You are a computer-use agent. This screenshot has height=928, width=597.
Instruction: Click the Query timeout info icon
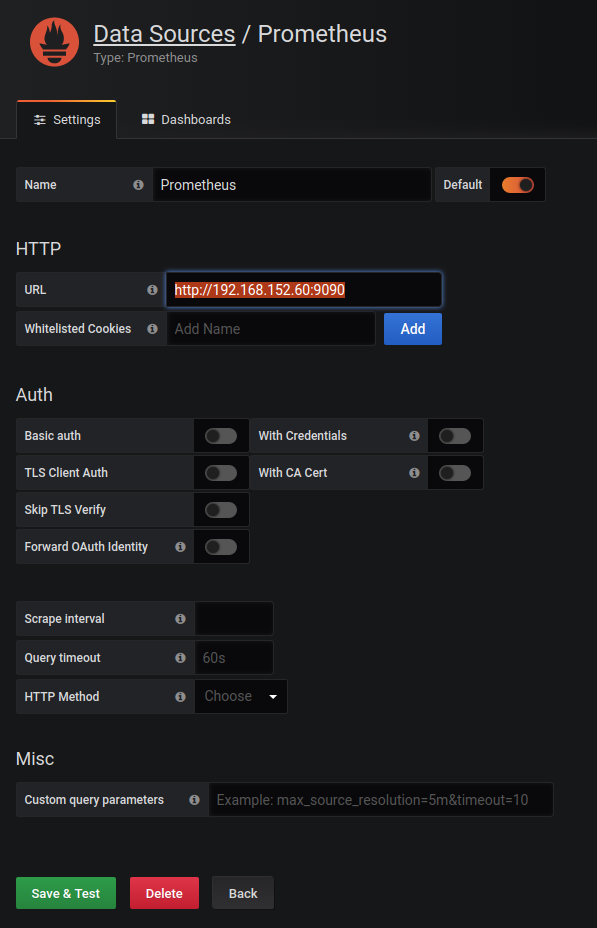[x=180, y=658]
